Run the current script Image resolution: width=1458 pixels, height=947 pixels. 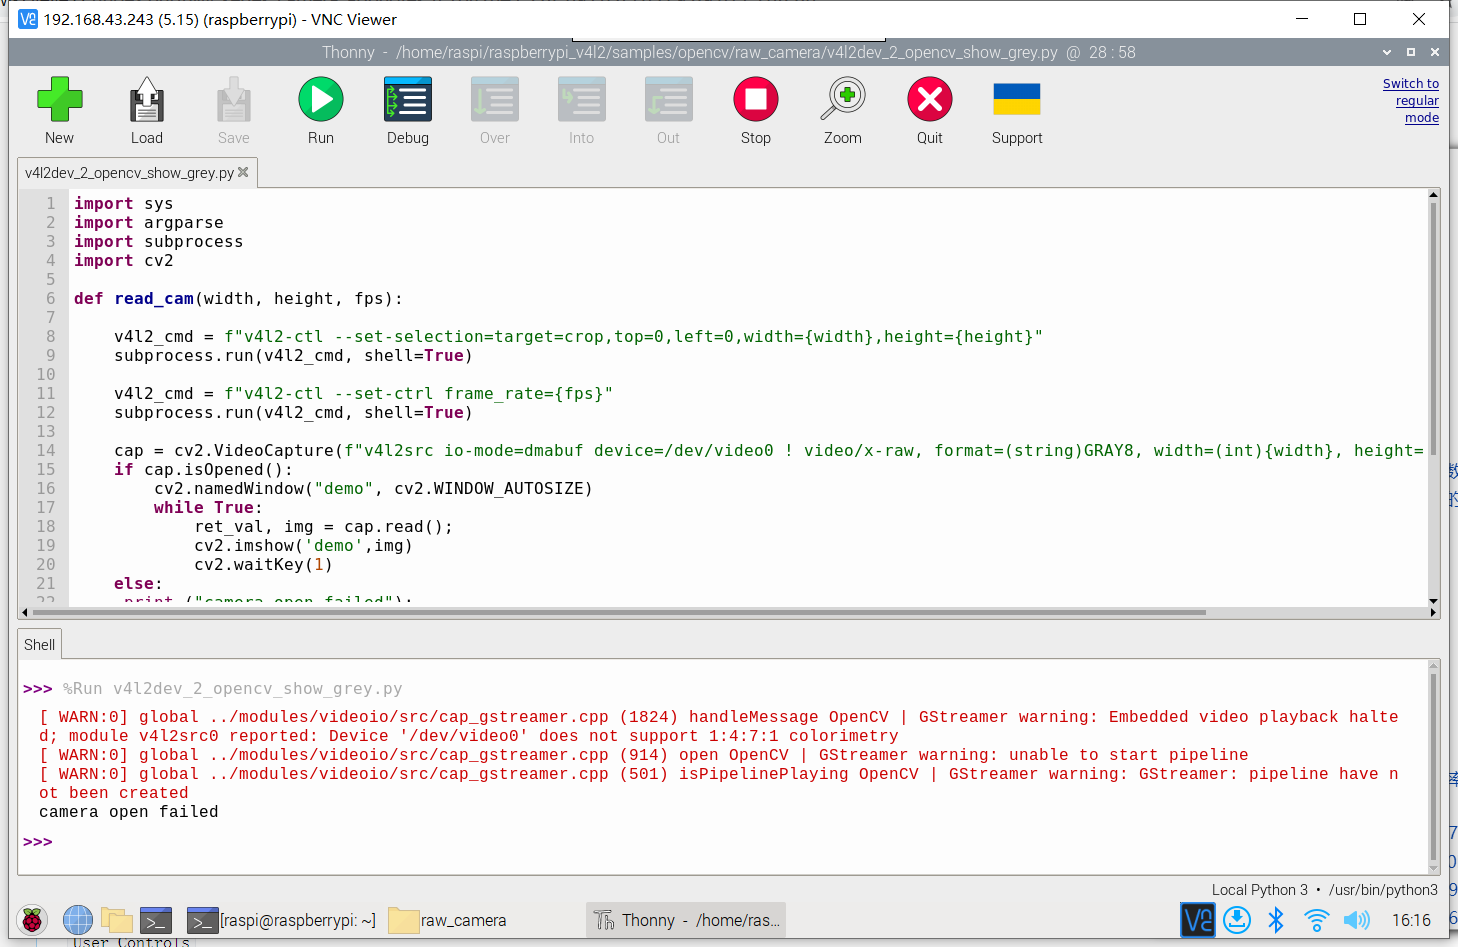tap(320, 100)
